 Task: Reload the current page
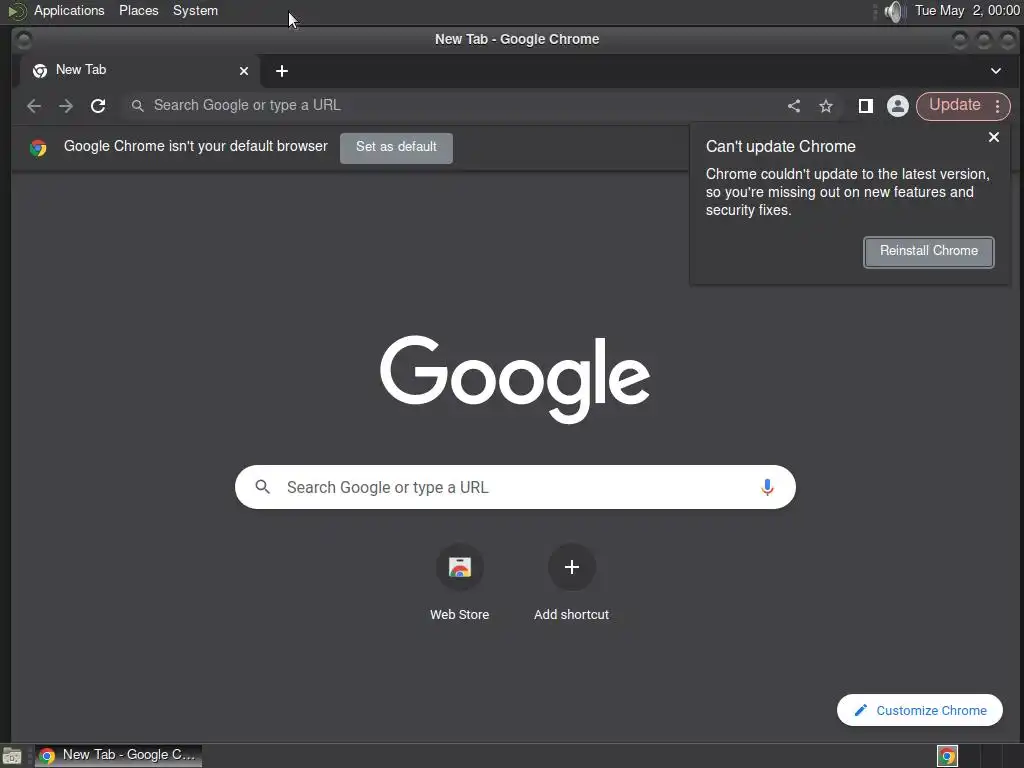98,106
